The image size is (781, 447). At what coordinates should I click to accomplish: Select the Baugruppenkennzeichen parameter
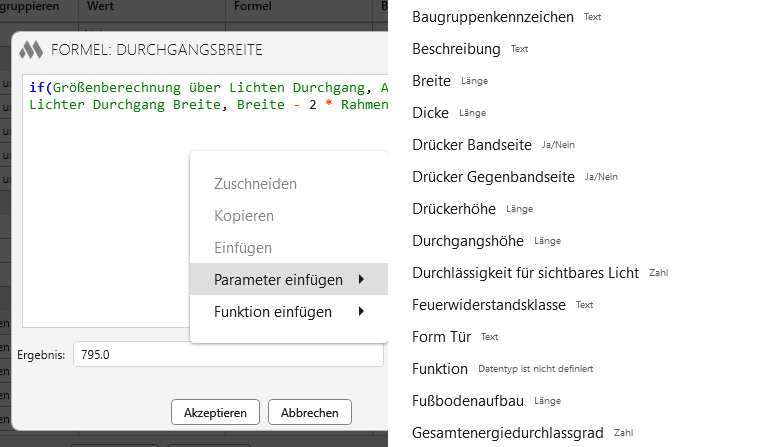tap(492, 17)
